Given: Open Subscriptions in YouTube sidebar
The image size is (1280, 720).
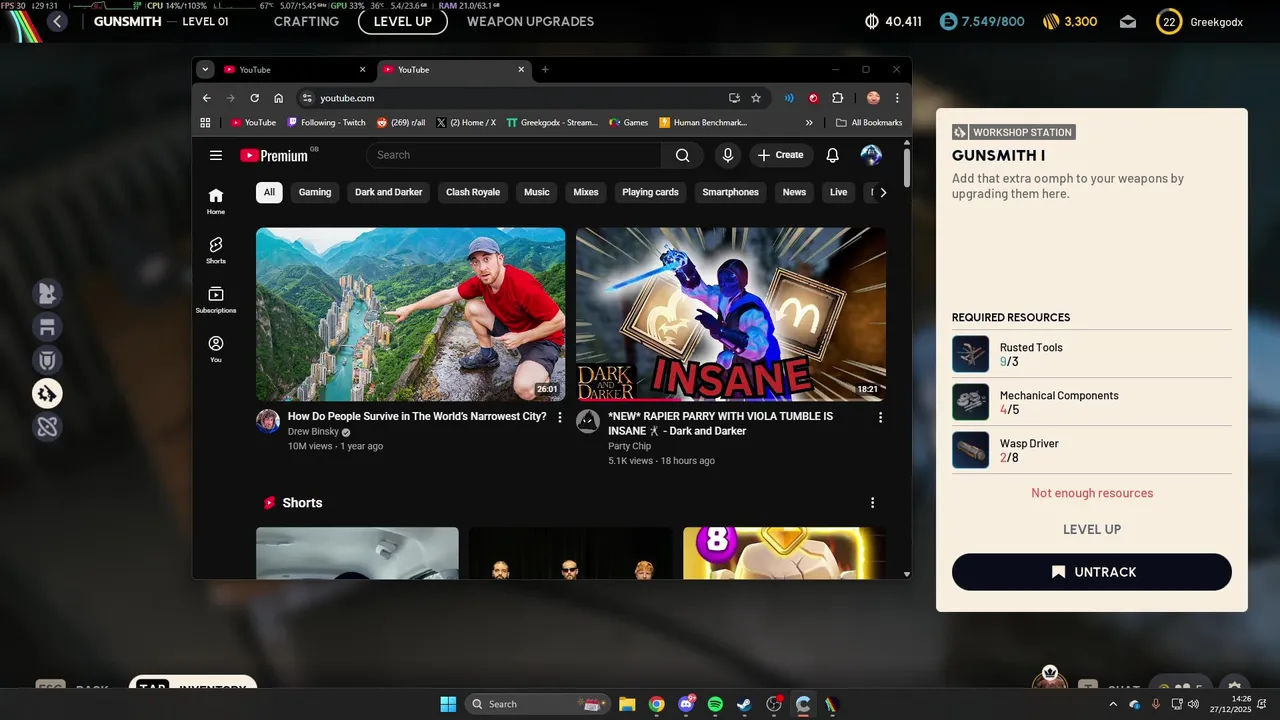Looking at the screenshot, I should (216, 299).
